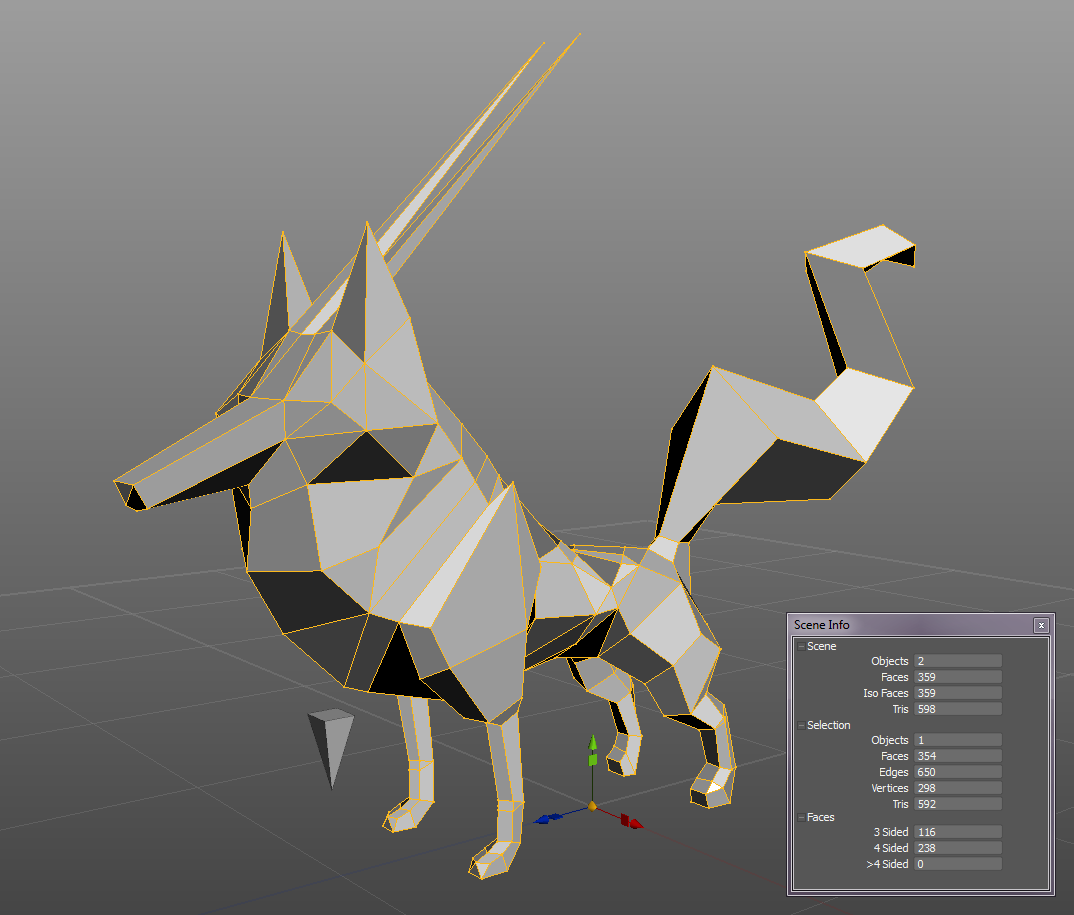Collapse the Selection section in Scene Info

tap(801, 725)
